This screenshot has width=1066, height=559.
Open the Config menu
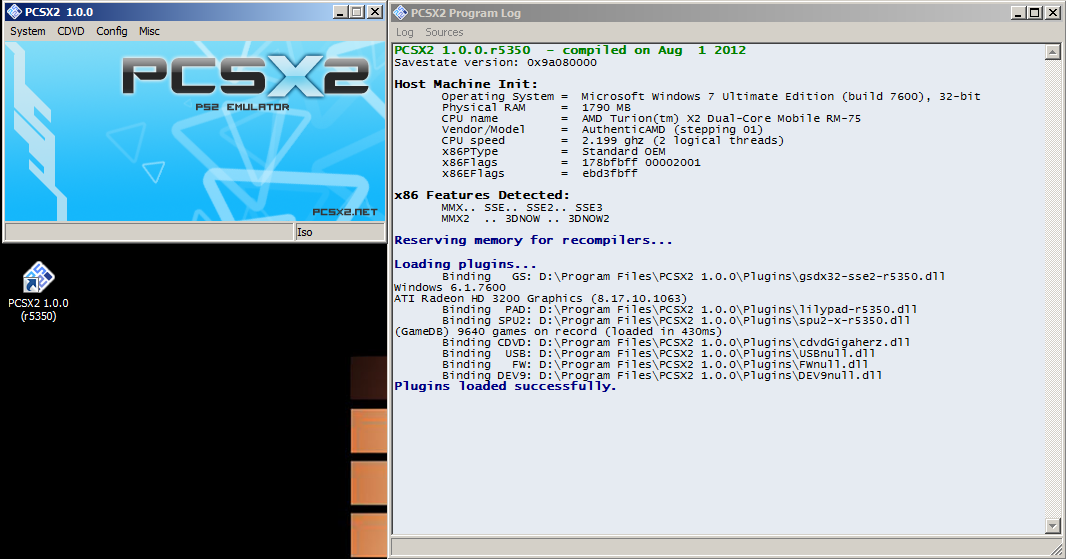111,31
